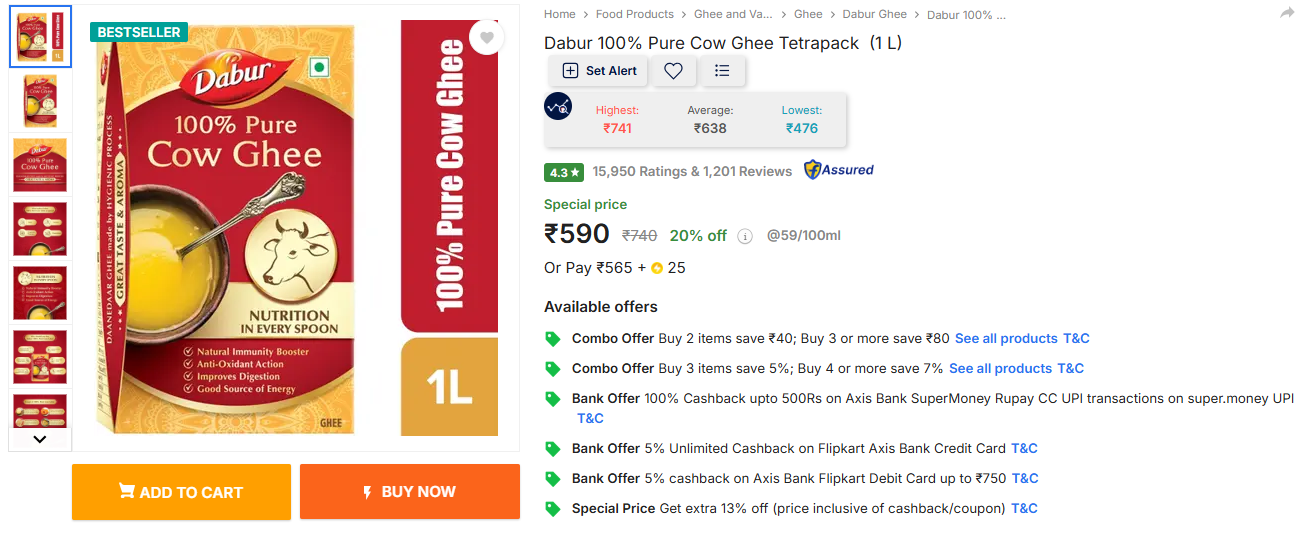Open the Dabur Ghee breadcrumb
Screen dimensions: 1305x535
point(874,14)
